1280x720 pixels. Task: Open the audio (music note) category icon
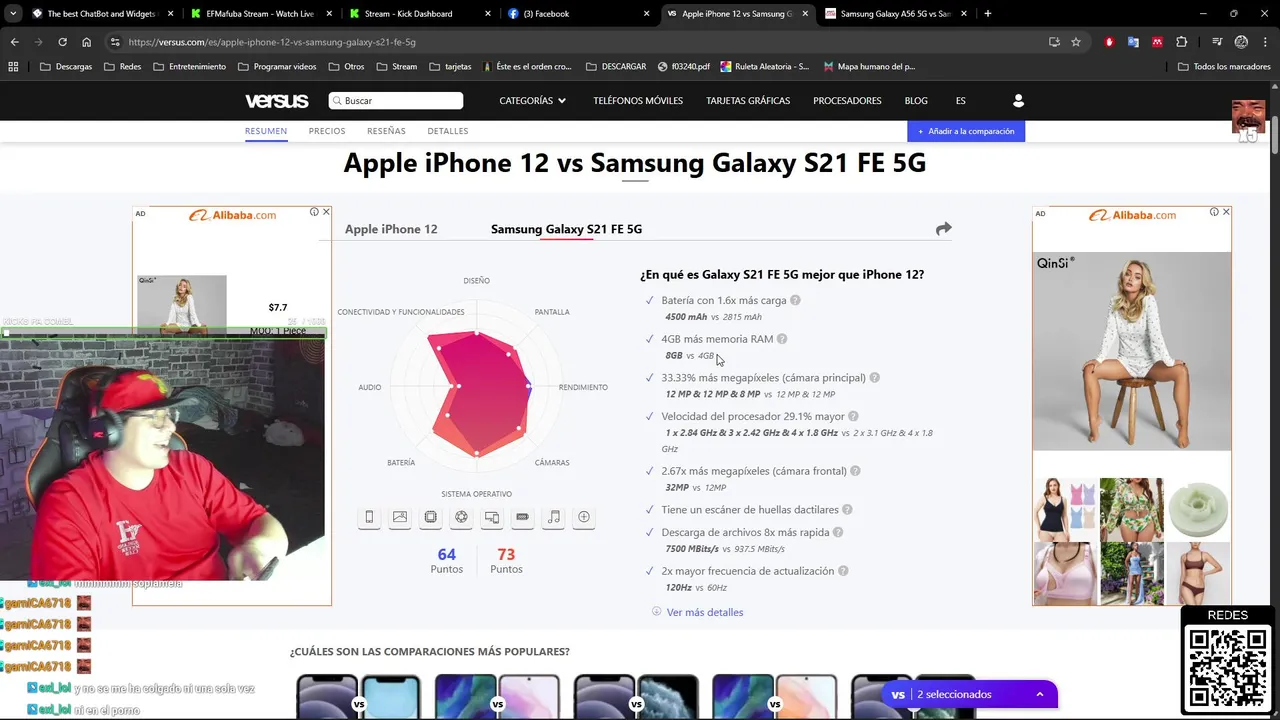pyautogui.click(x=553, y=517)
